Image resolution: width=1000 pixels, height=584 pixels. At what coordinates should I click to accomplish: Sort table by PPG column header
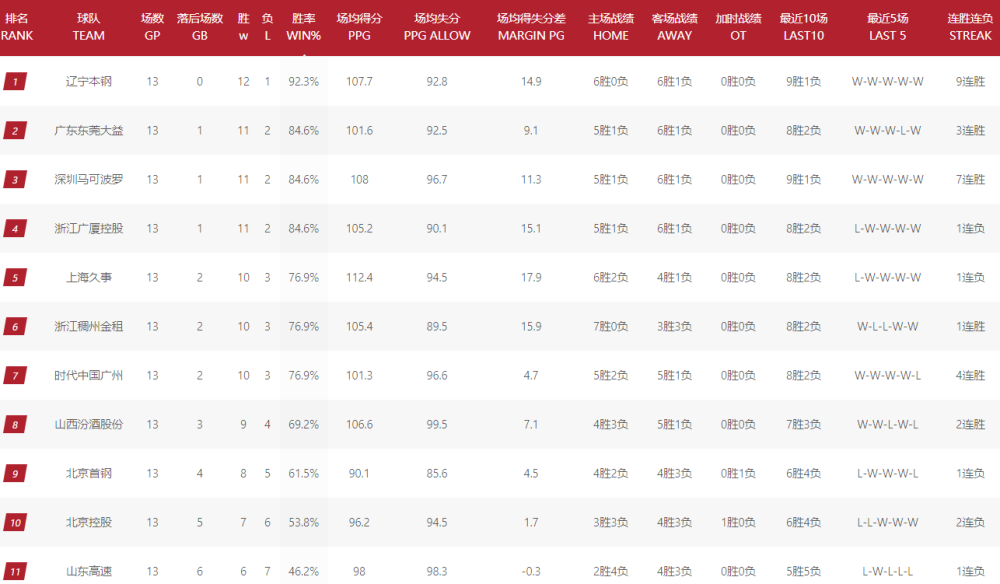coord(359,27)
